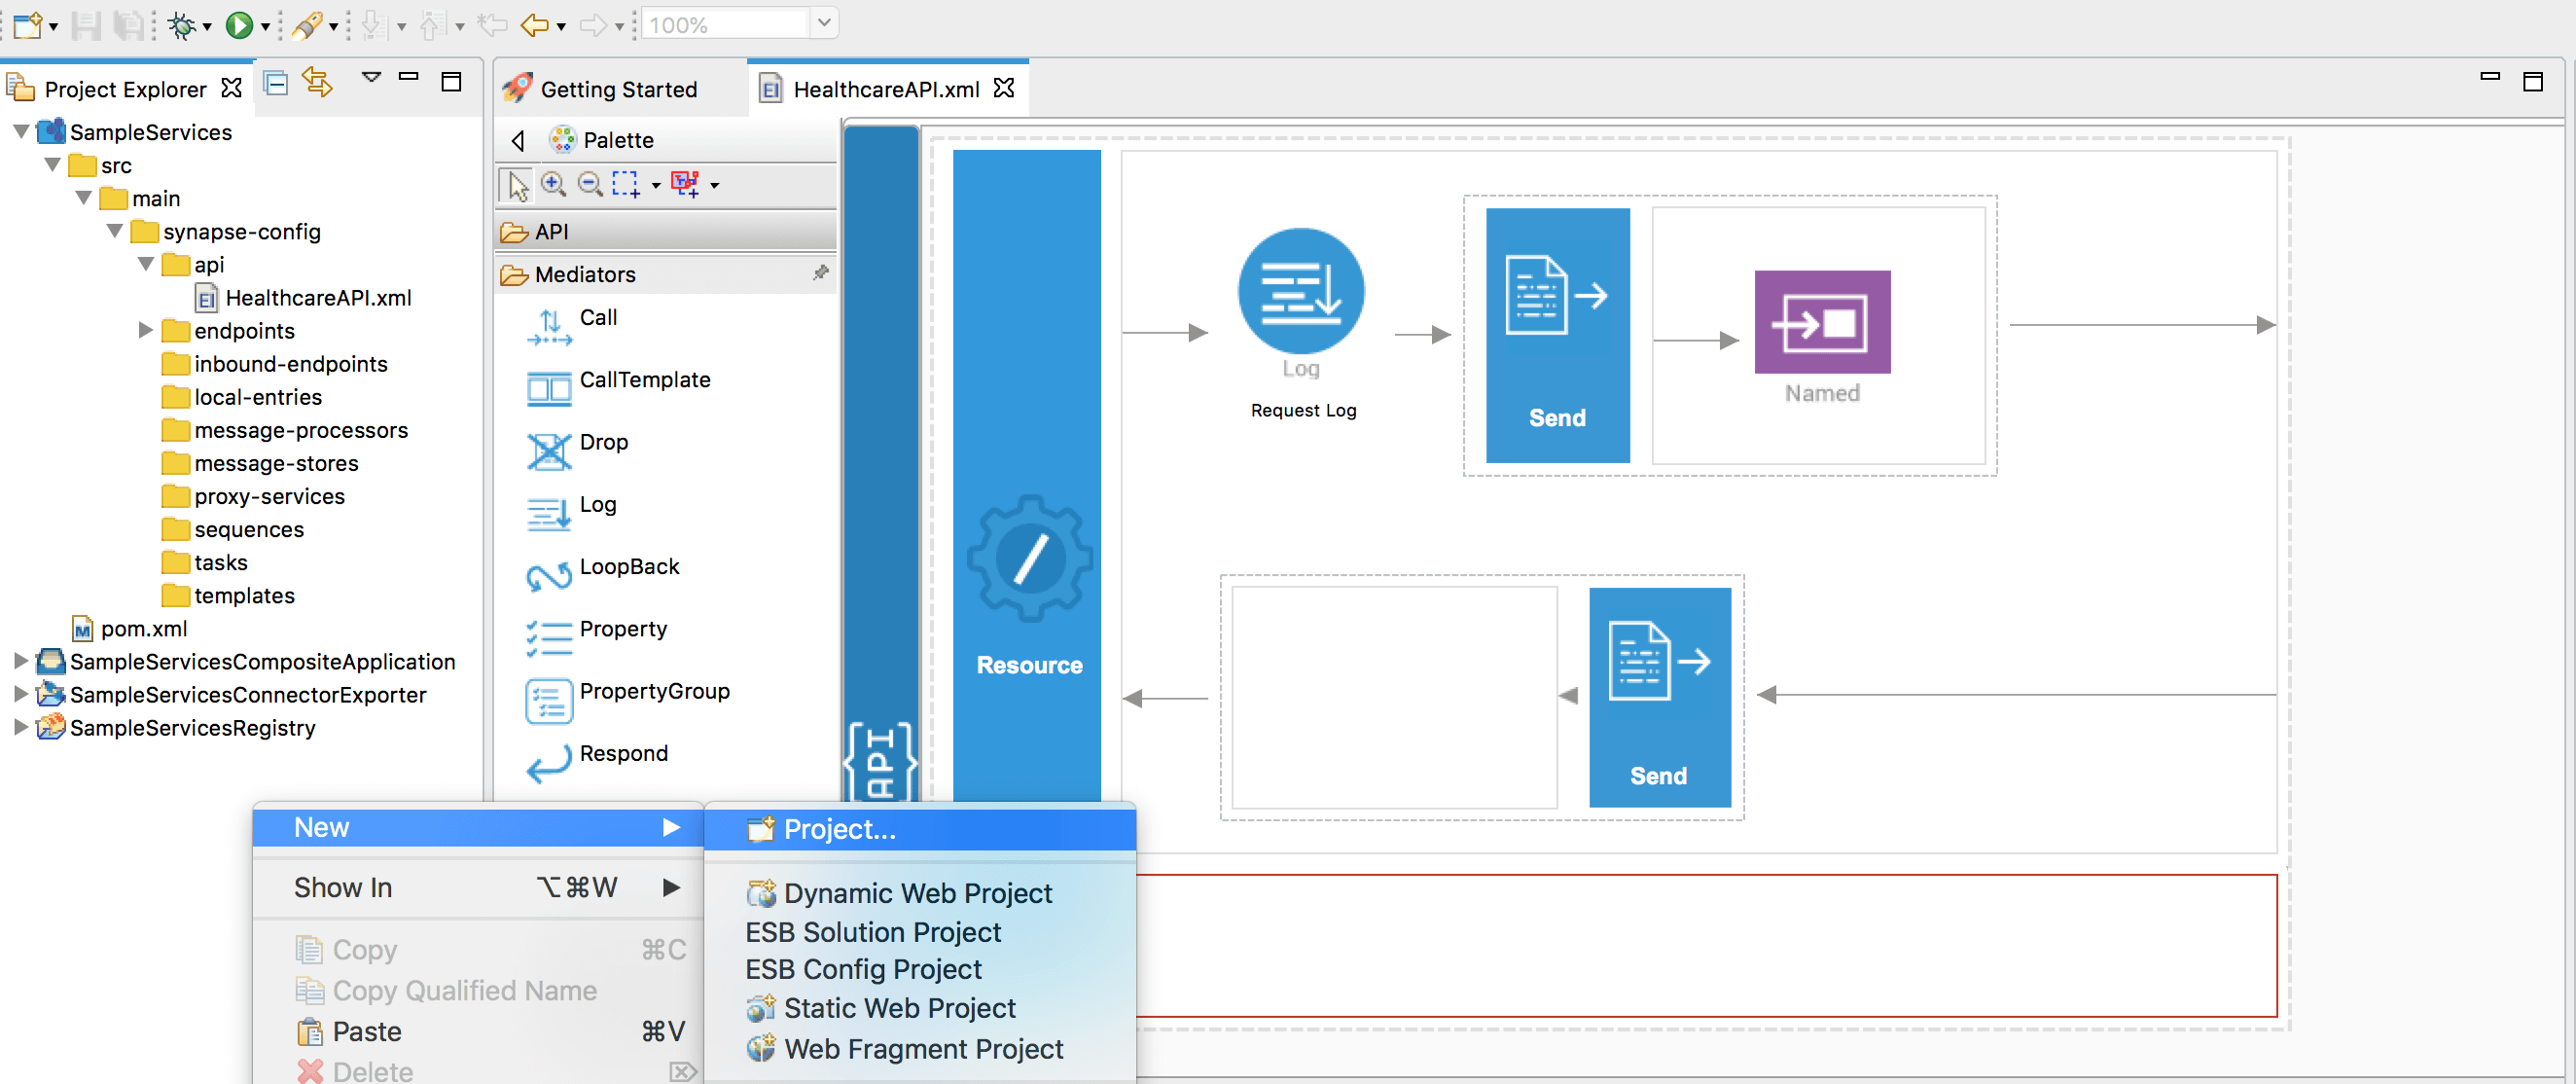Image resolution: width=2576 pixels, height=1084 pixels.
Task: Collapse the Palette with the left arrow
Action: (518, 140)
